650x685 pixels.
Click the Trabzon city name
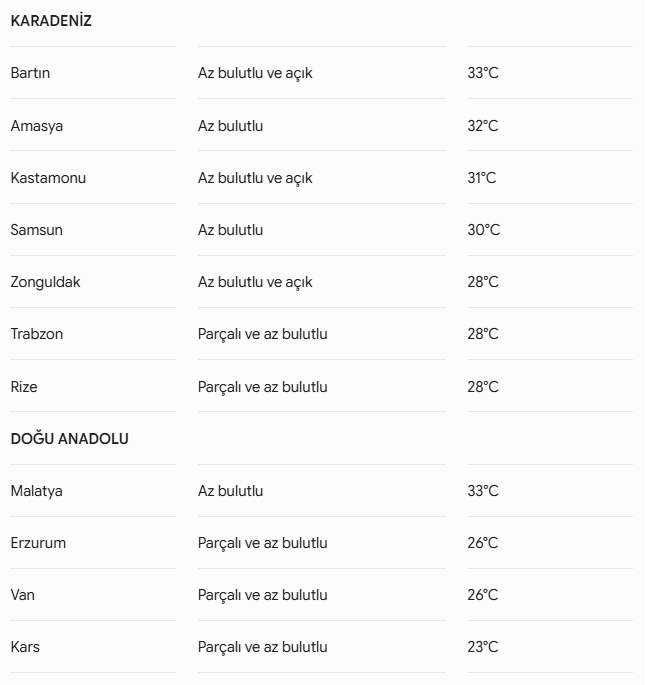37,334
